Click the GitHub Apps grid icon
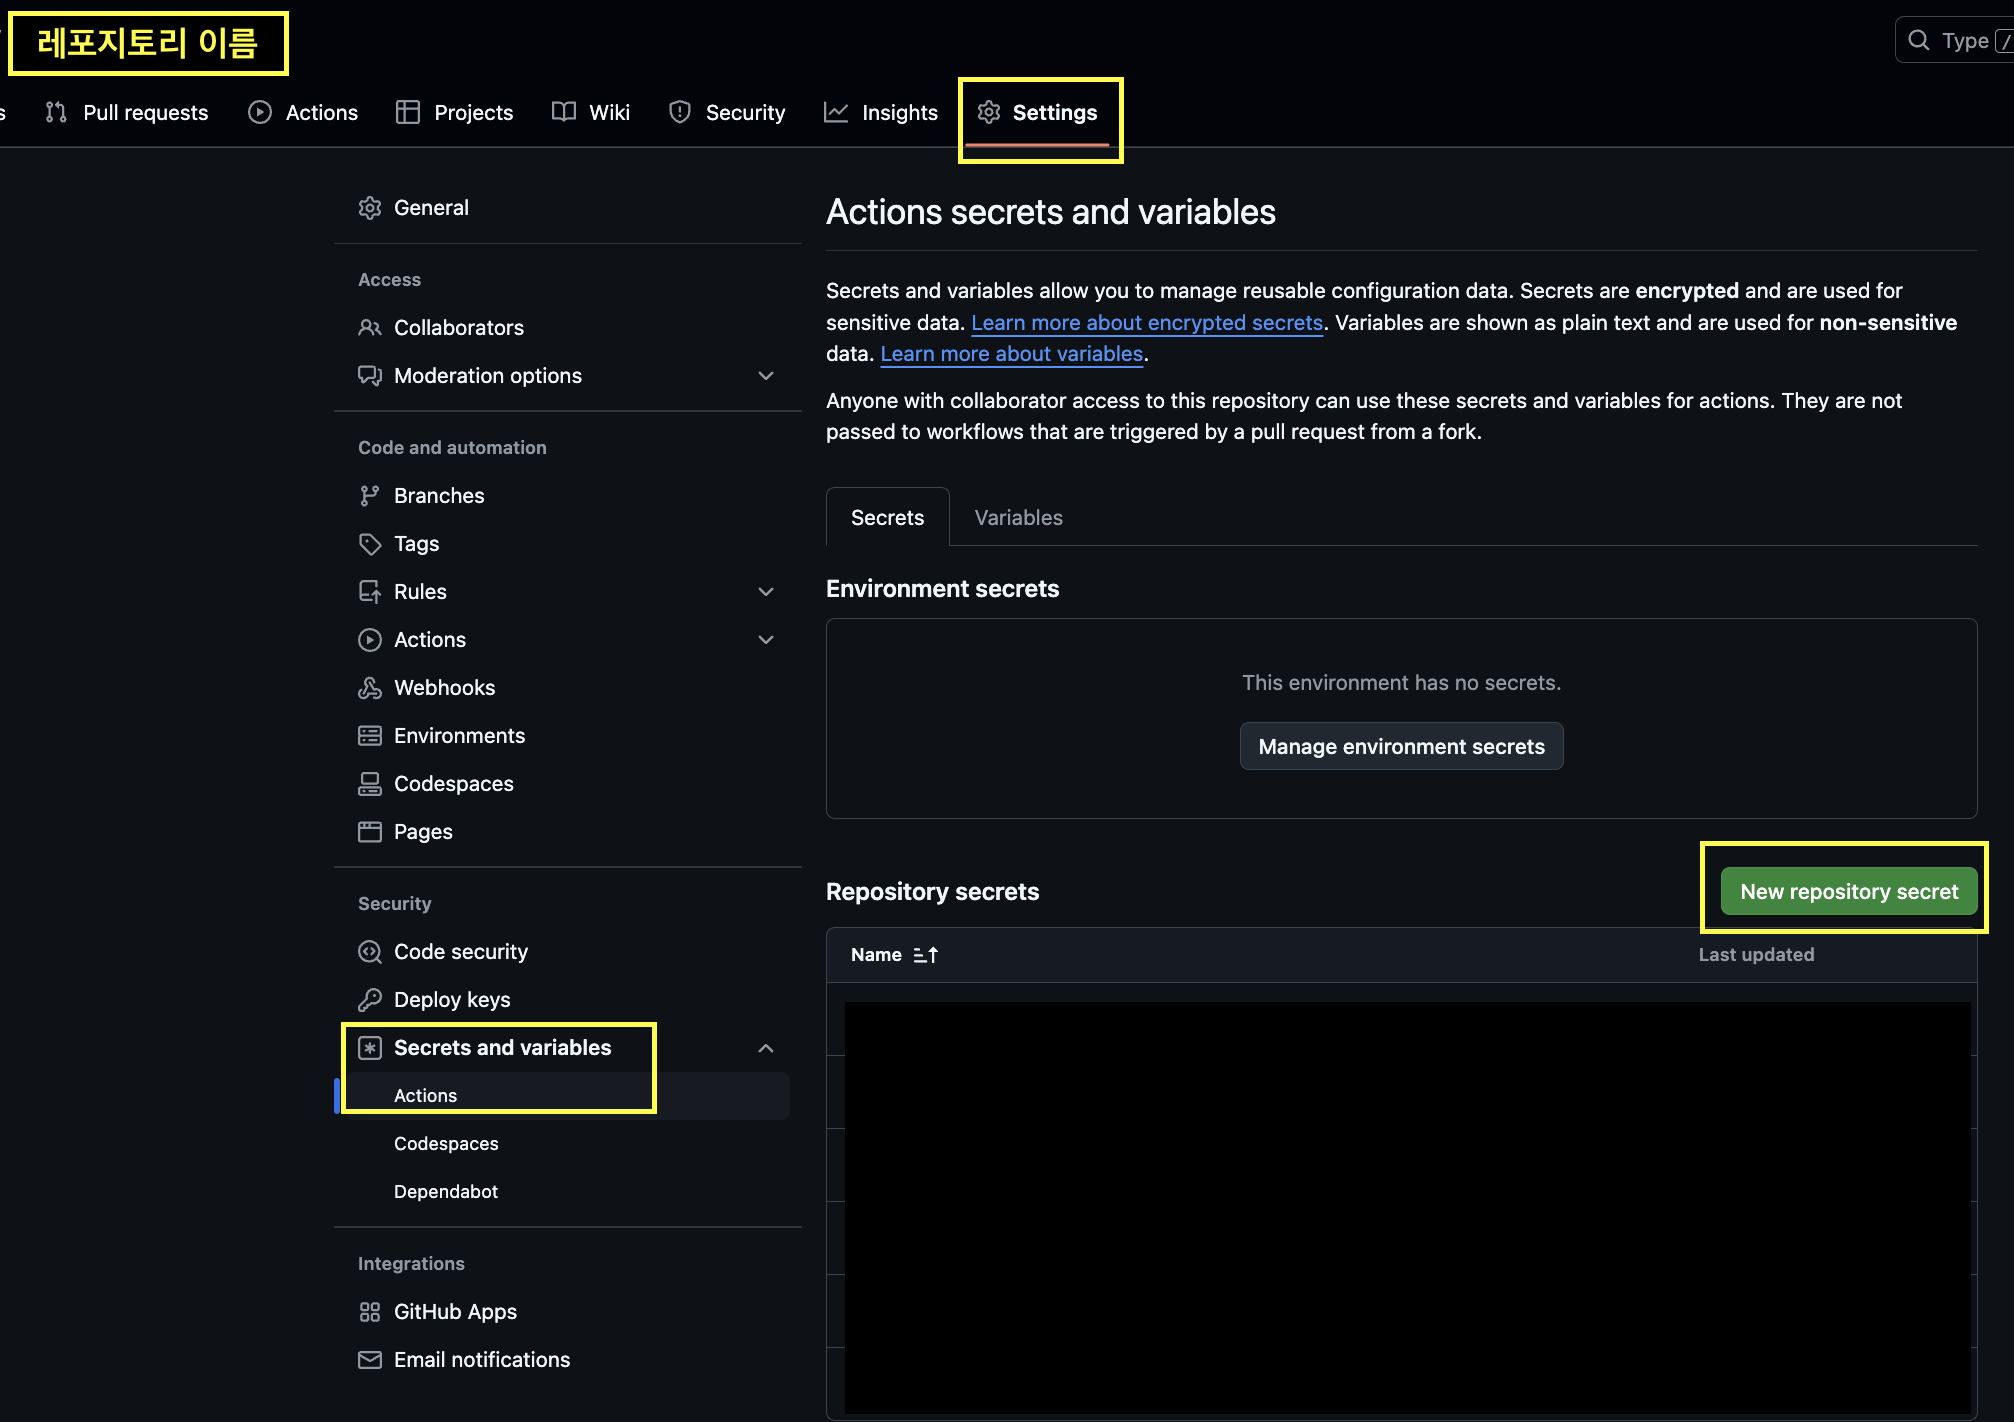This screenshot has width=2014, height=1422. coord(370,1312)
